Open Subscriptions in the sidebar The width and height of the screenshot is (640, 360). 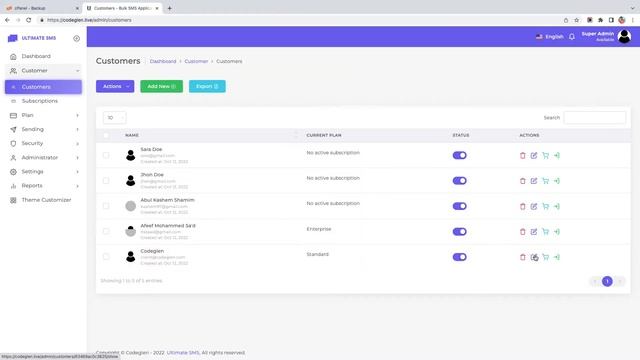43,101
